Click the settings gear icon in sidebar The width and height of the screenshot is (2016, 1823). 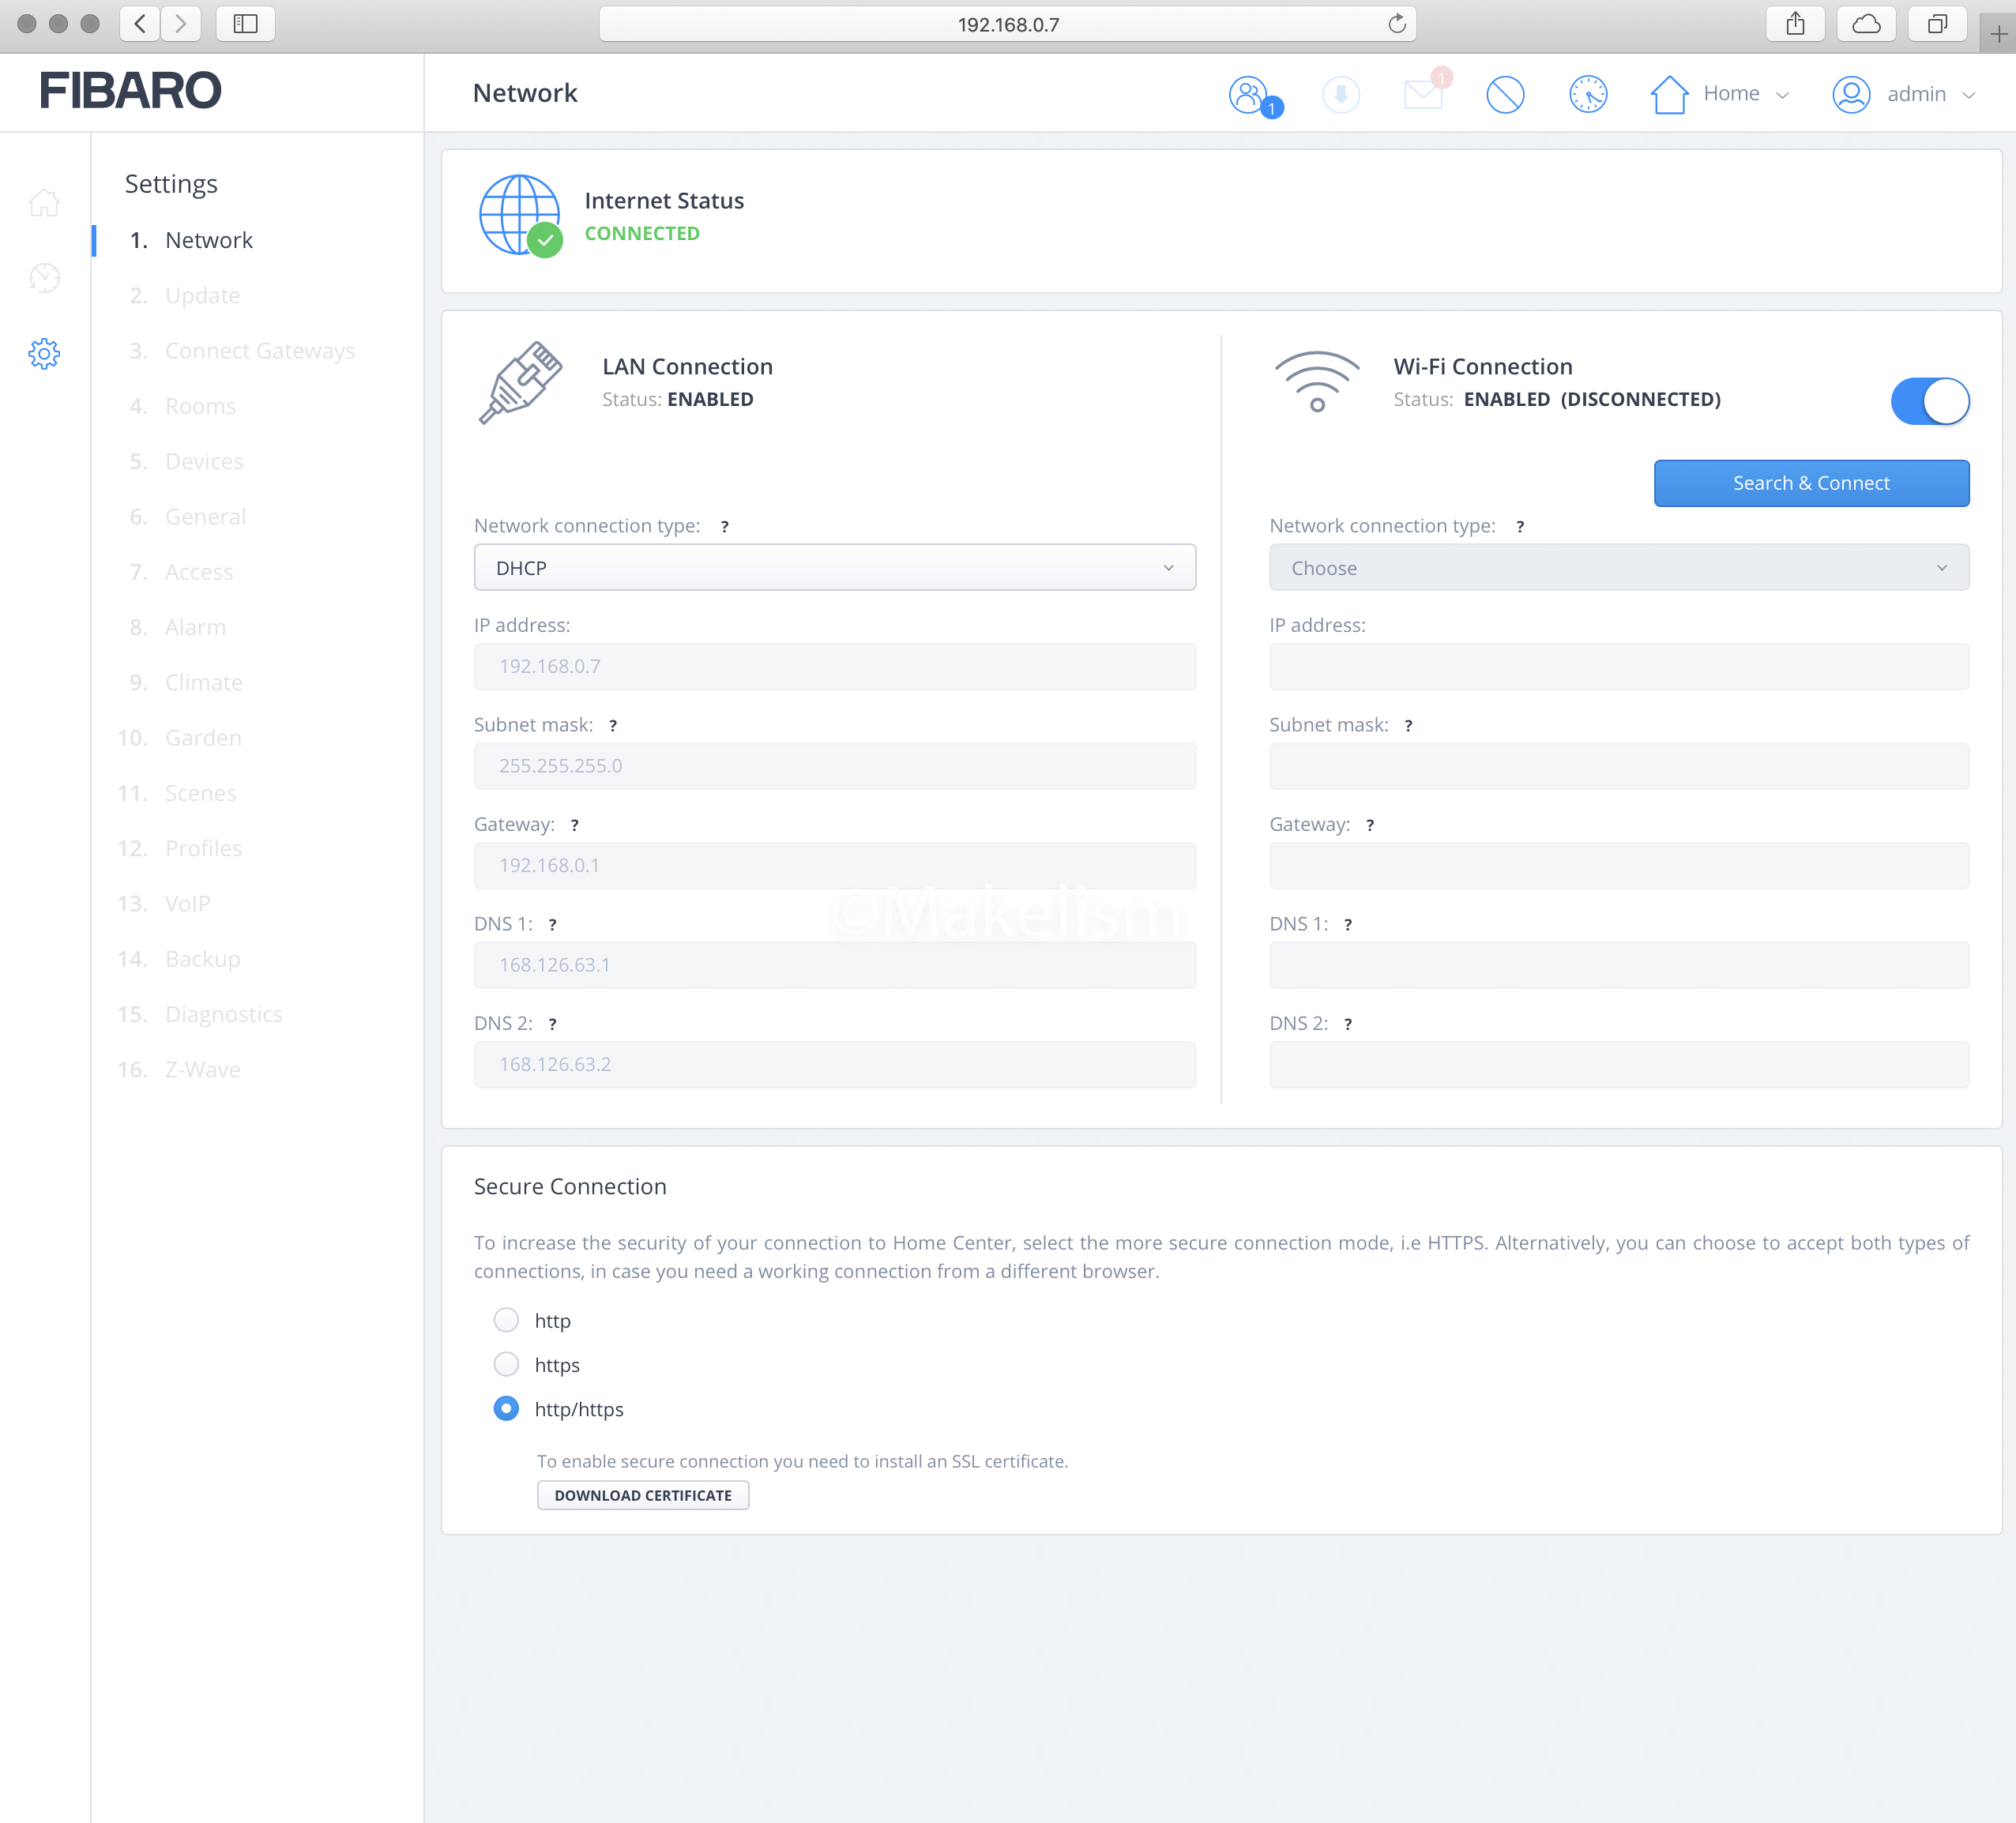[x=44, y=353]
